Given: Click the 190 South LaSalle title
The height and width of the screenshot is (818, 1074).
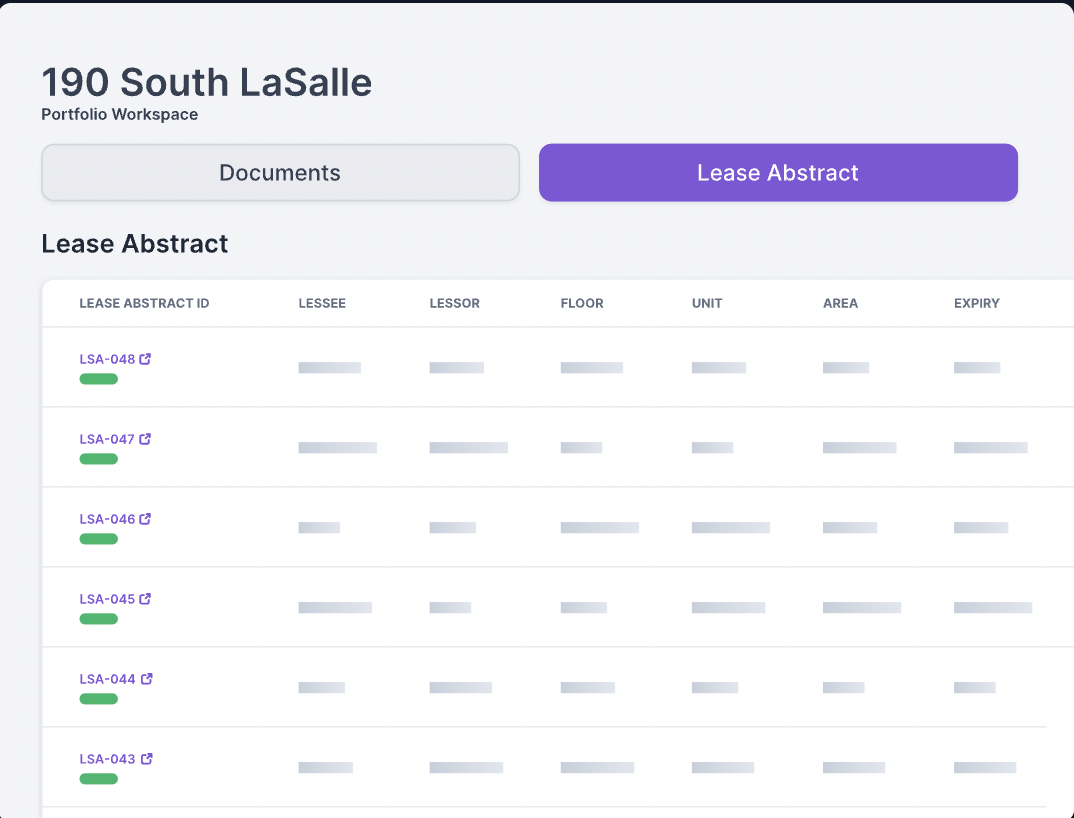Looking at the screenshot, I should point(207,82).
